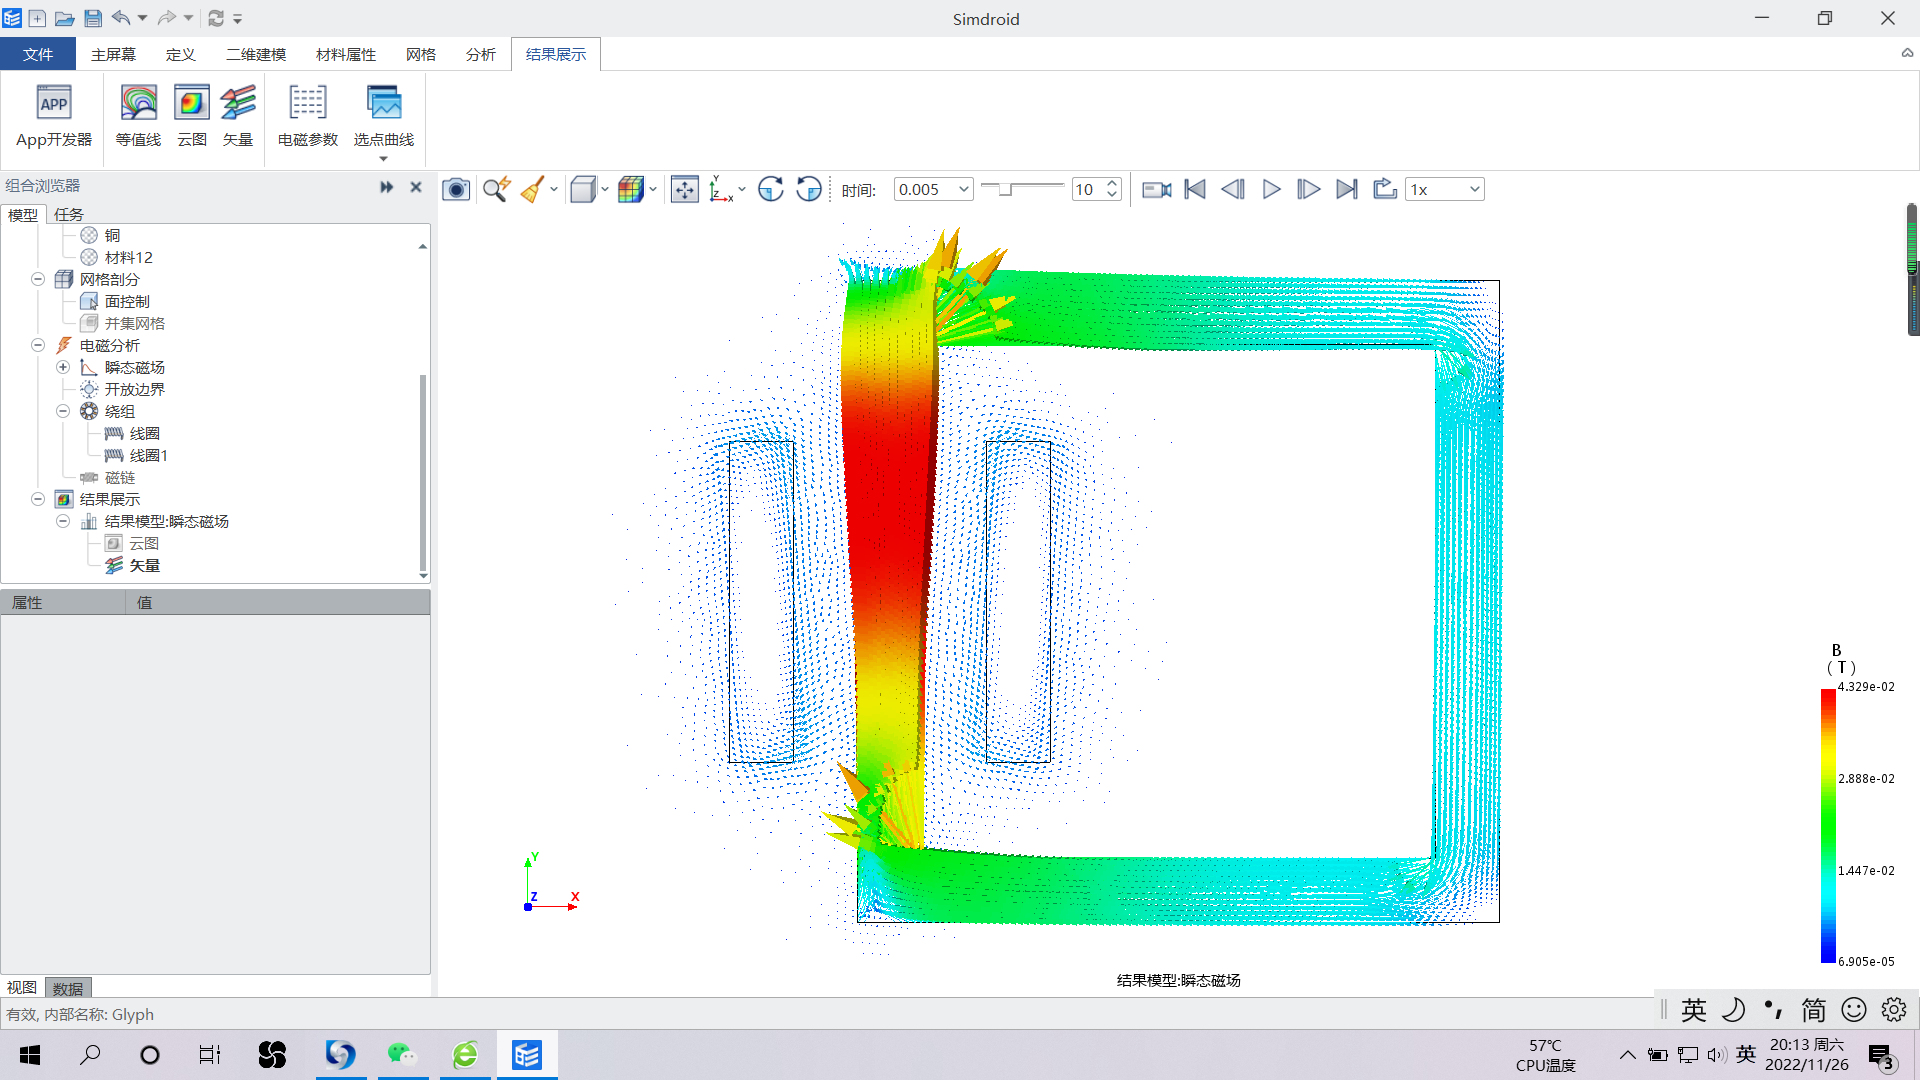Click the colored mesh cube icon
The height and width of the screenshot is (1080, 1920).
tap(631, 190)
